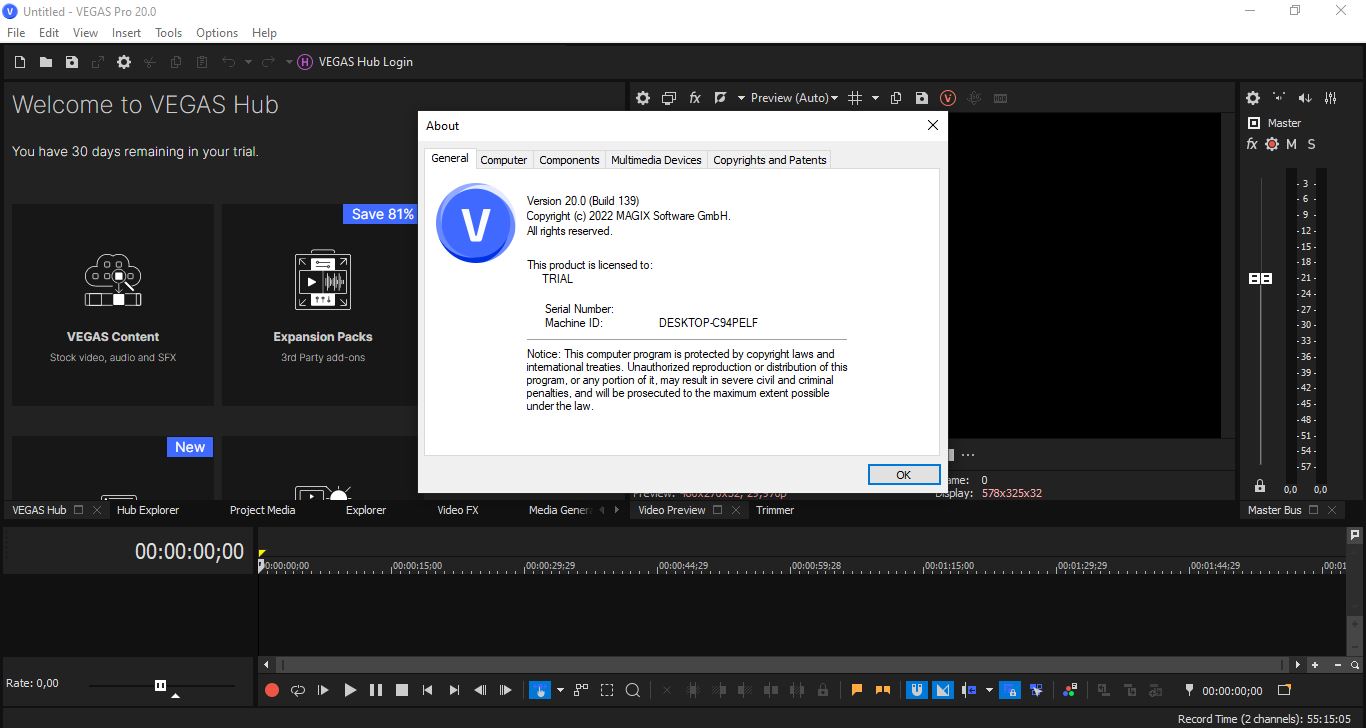Start recording with the red Record button
This screenshot has width=1366, height=728.
click(x=272, y=690)
